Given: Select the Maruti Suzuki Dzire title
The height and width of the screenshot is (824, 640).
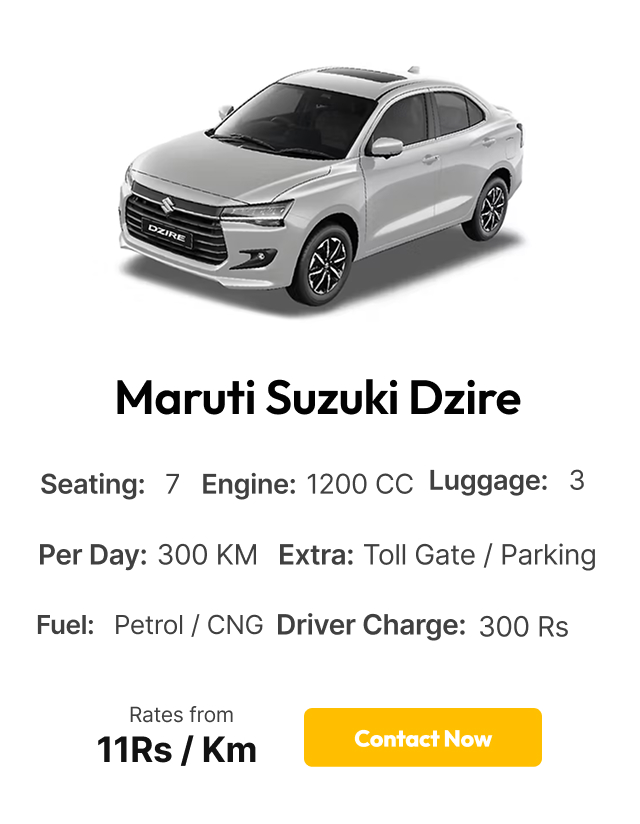Looking at the screenshot, I should (318, 397).
